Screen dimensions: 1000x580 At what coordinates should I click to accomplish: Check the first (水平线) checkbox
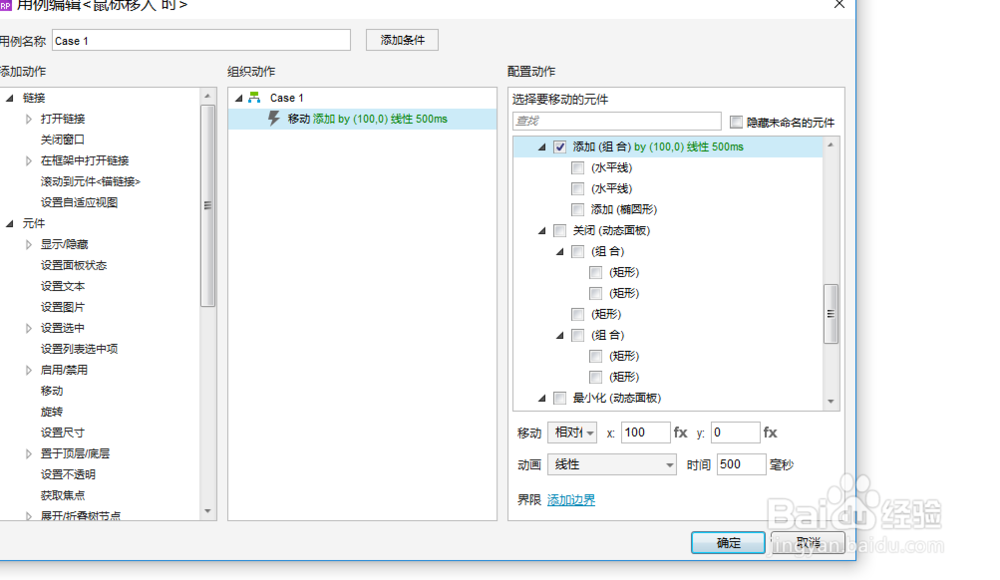[x=577, y=167]
